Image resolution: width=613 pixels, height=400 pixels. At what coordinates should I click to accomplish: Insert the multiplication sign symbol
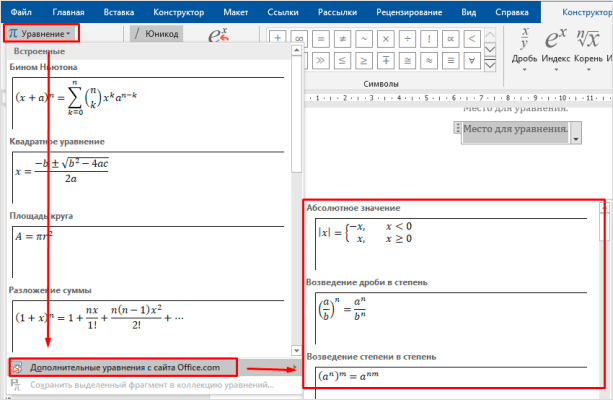[x=386, y=39]
